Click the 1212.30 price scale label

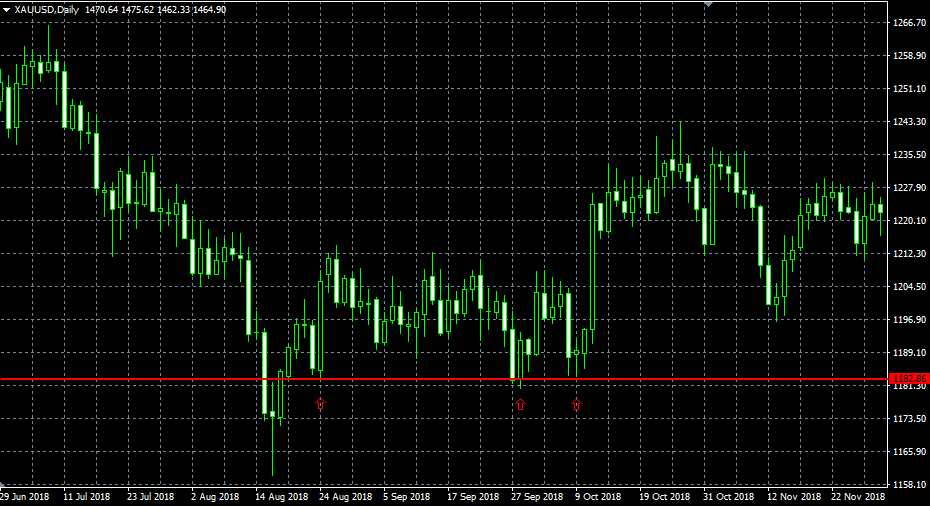[909, 253]
